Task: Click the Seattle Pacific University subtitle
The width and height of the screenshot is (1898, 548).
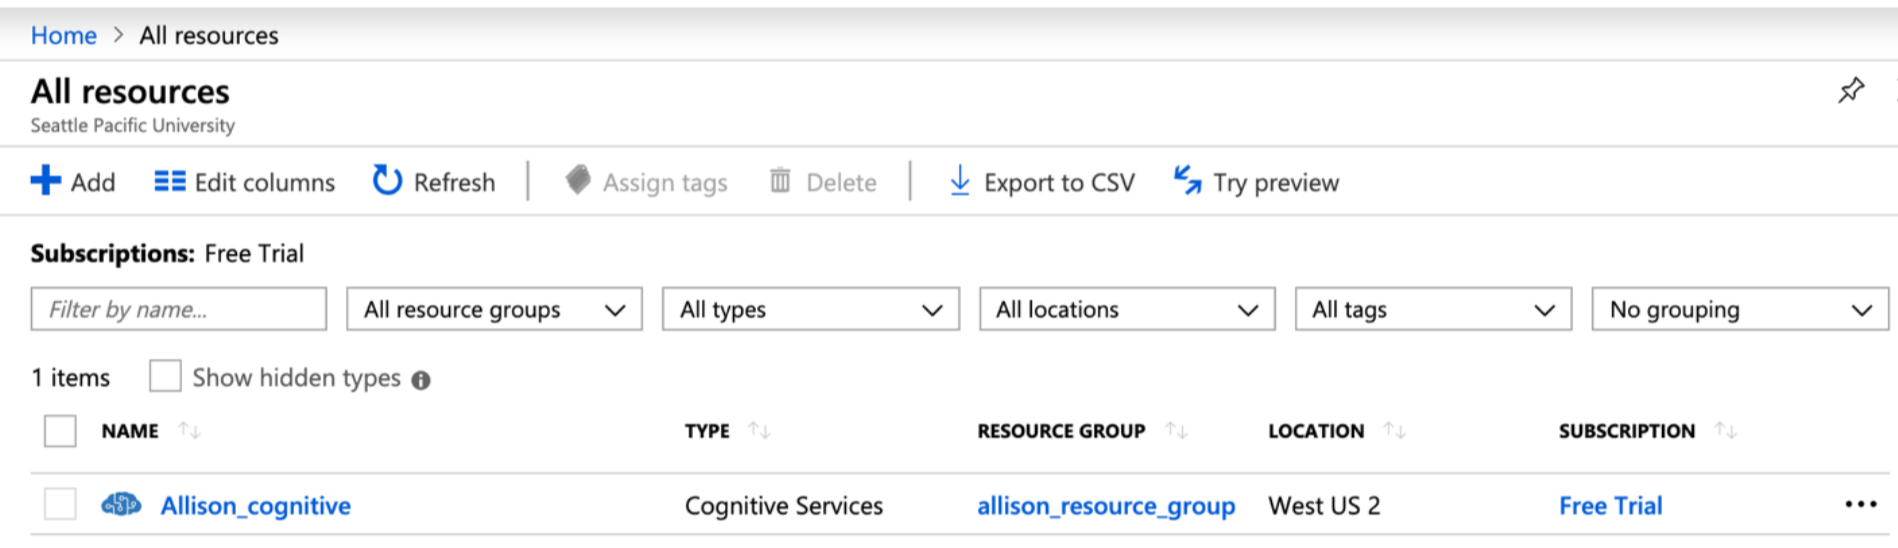Action: pos(133,125)
